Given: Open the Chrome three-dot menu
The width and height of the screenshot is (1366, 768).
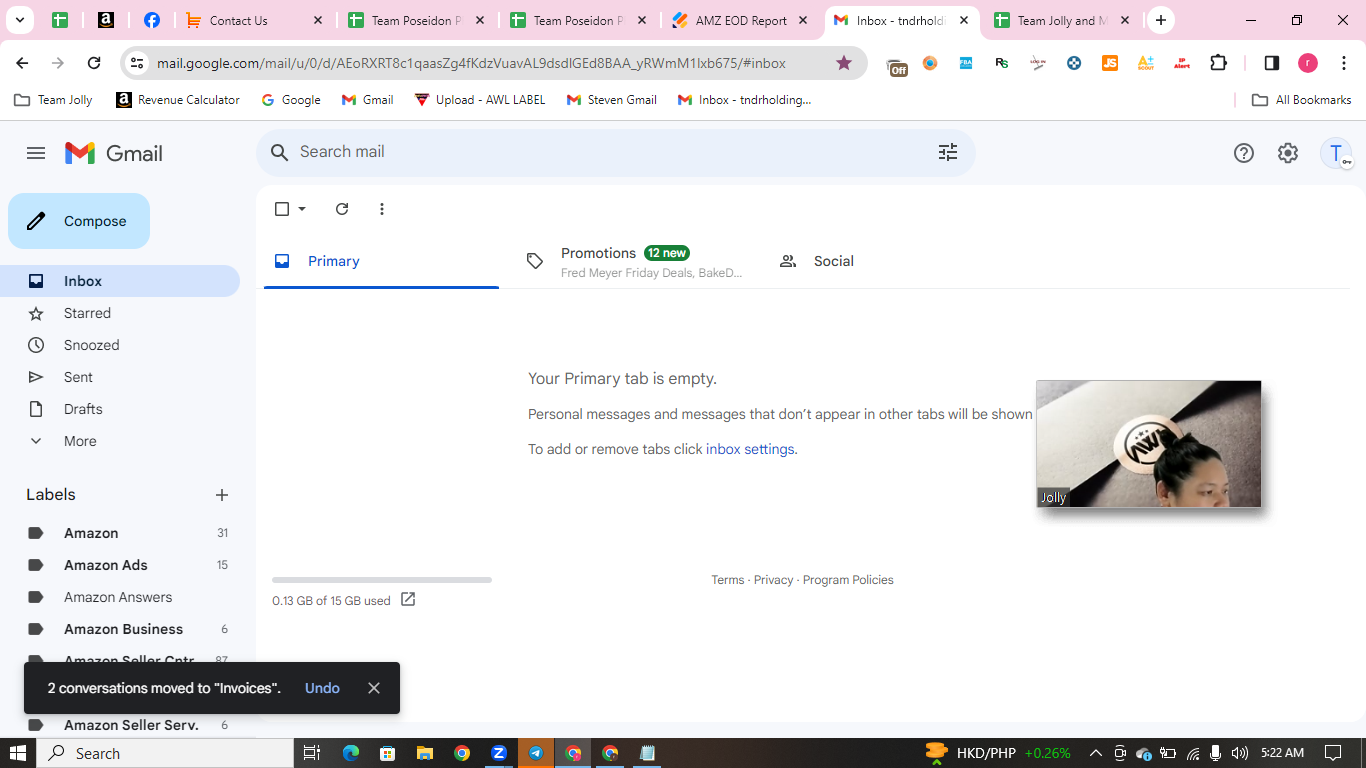Looking at the screenshot, I should (x=1344, y=63).
